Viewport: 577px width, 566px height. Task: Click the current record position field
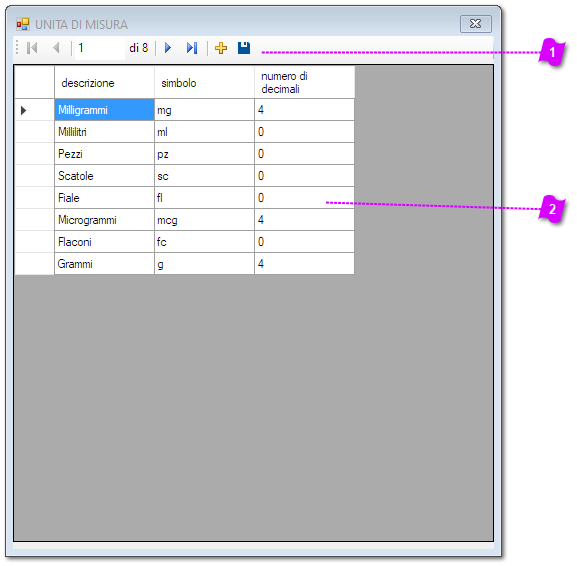100,48
